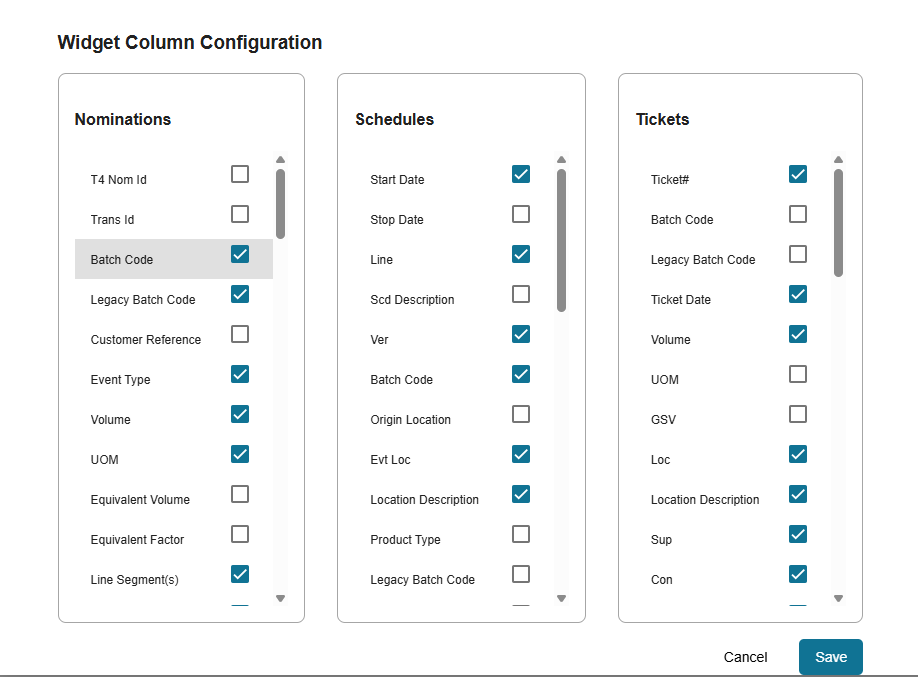The image size is (918, 677).
Task: Disable the Event Type column checkbox
Action: click(240, 375)
